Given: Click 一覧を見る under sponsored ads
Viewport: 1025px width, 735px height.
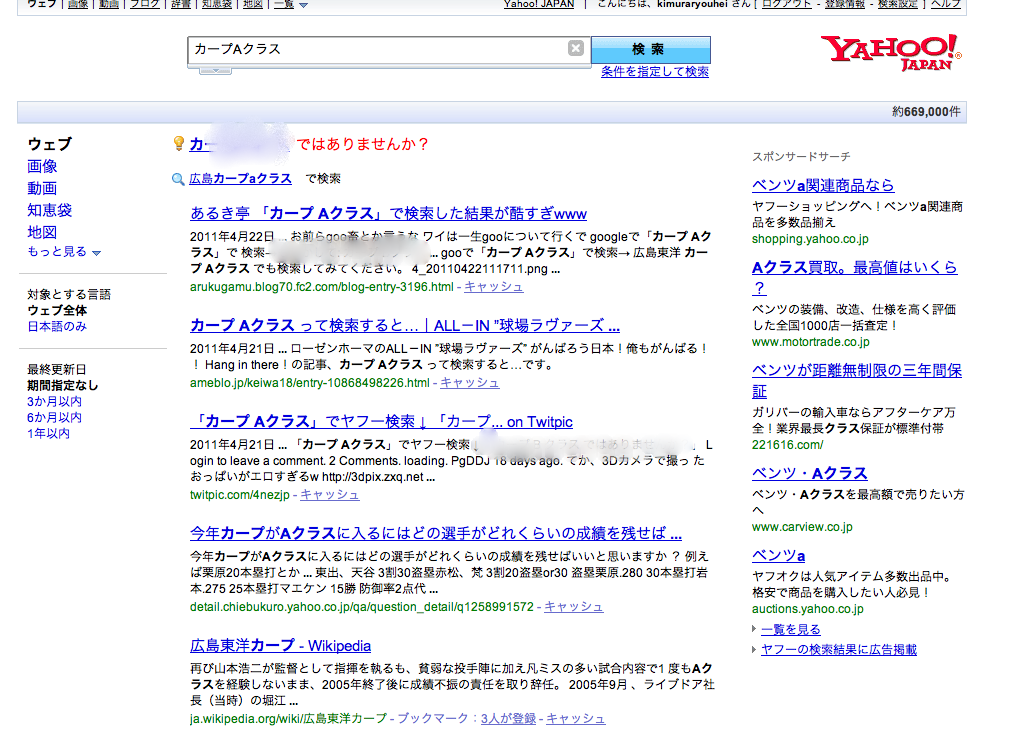Looking at the screenshot, I should pyautogui.click(x=790, y=630).
